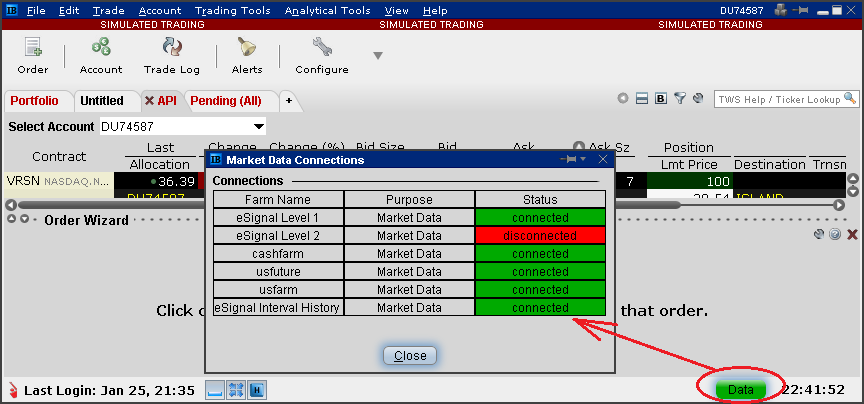Switch to the Pending (All) tab

point(226,101)
